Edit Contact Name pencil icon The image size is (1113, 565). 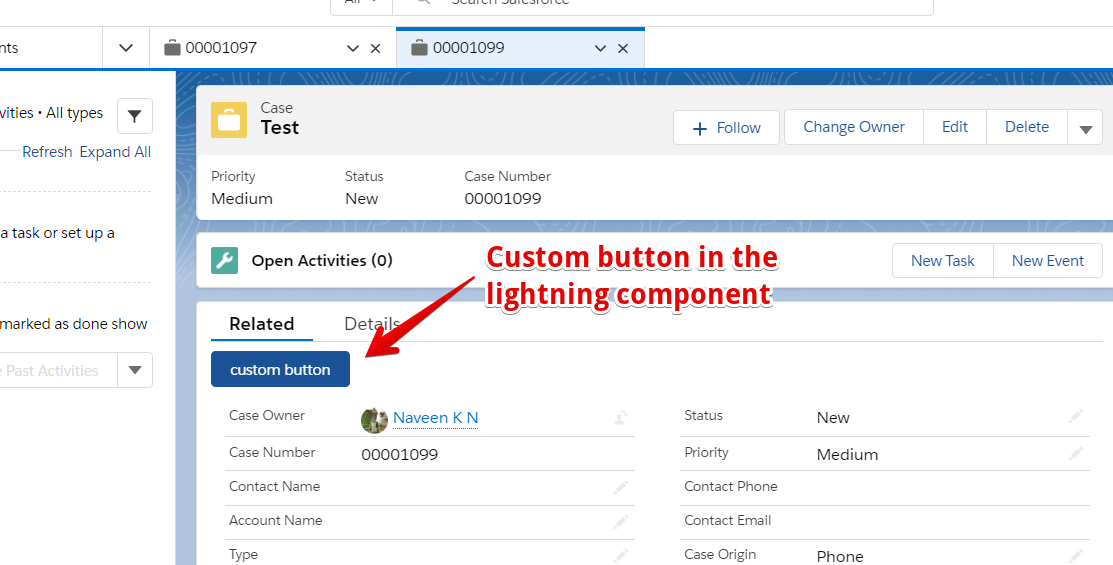(620, 488)
